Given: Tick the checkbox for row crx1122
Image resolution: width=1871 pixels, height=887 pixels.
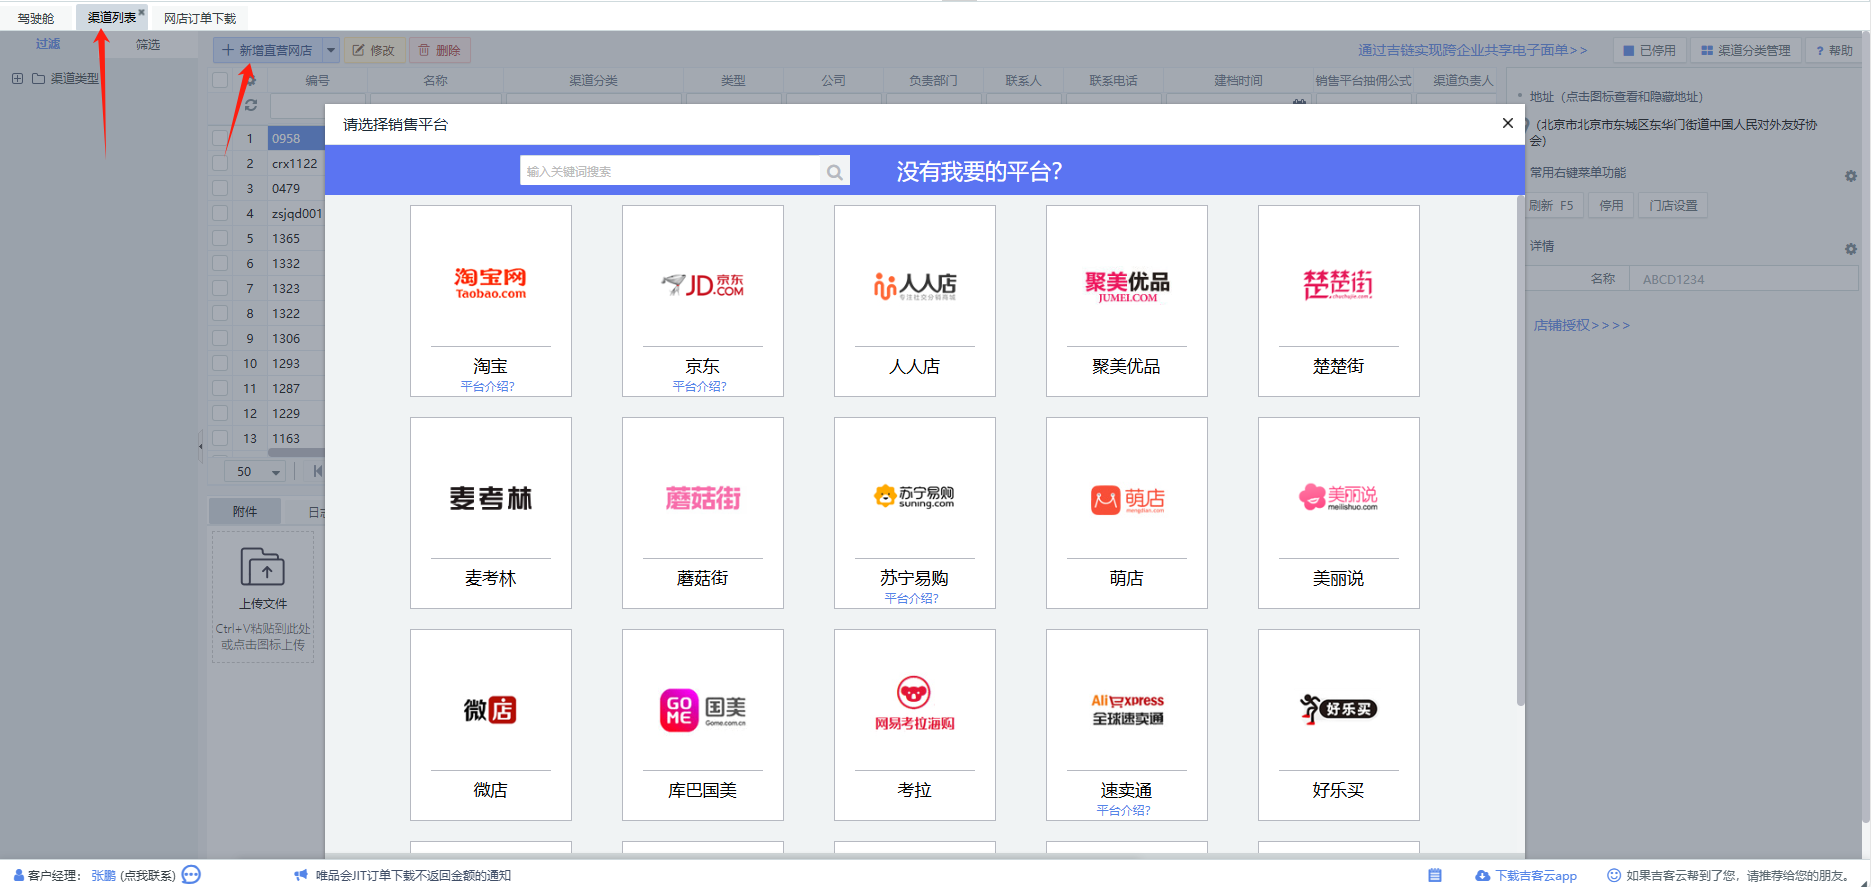Looking at the screenshot, I should [x=220, y=163].
